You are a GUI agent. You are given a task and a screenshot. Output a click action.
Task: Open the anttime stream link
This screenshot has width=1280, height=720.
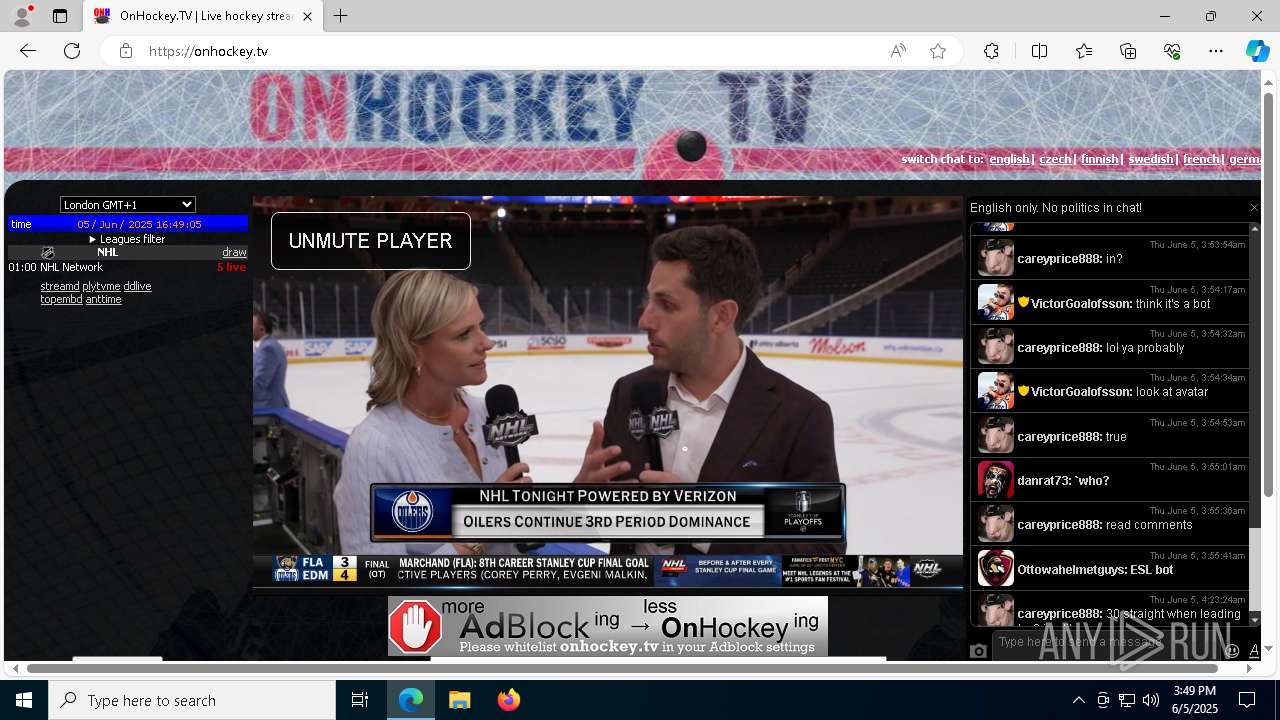103,299
